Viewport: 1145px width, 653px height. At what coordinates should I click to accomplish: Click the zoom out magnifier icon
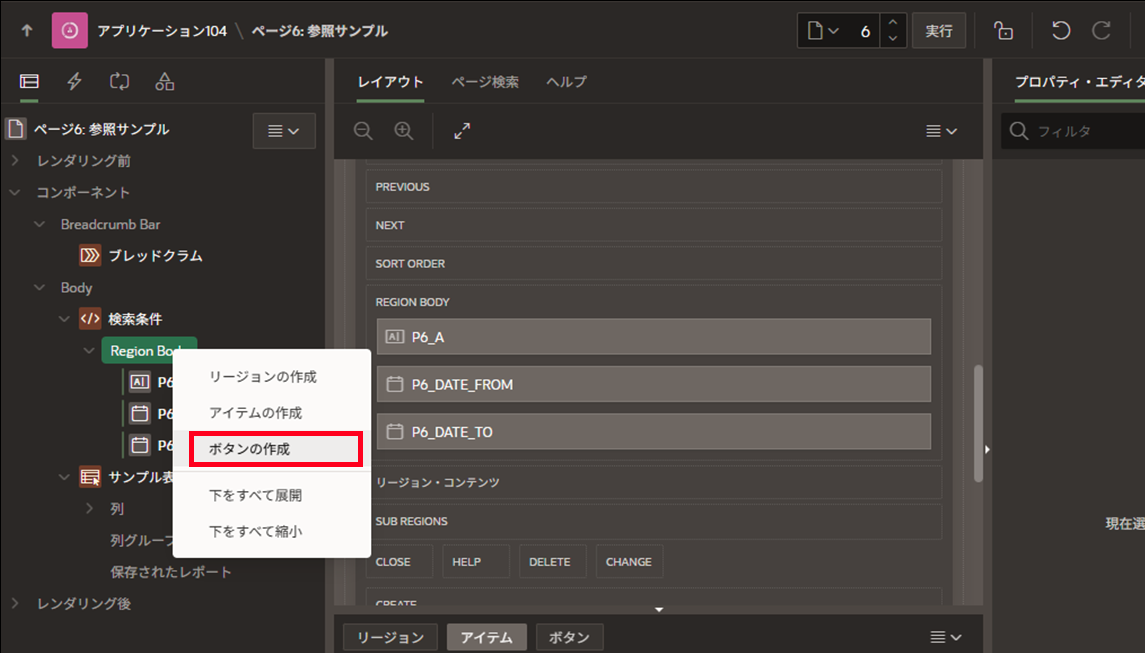(363, 131)
